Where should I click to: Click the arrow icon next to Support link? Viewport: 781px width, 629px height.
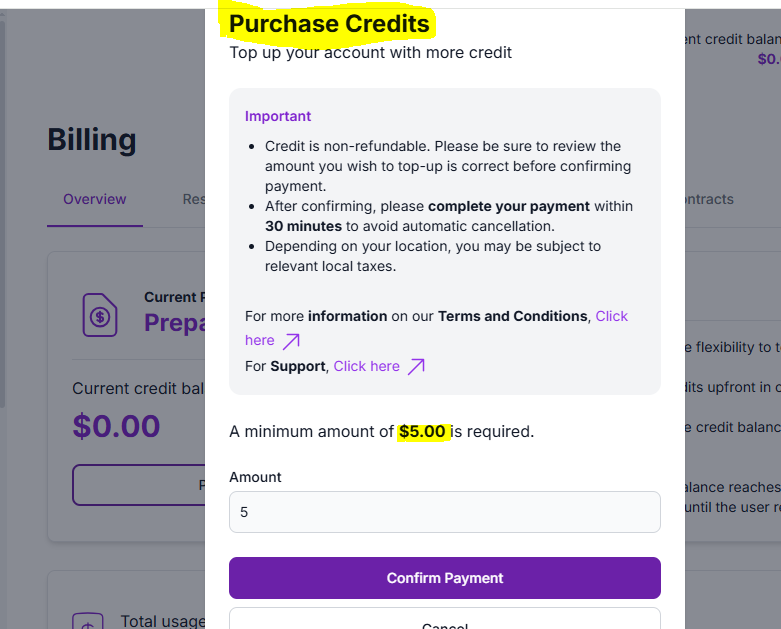click(416, 366)
